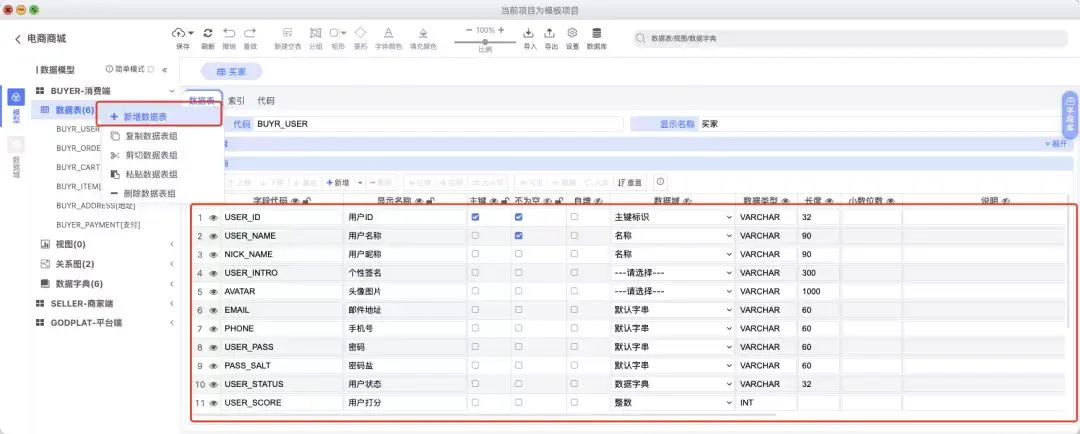Click the search magnifier icon
Screen dimensions: 1080x434
[641, 39]
